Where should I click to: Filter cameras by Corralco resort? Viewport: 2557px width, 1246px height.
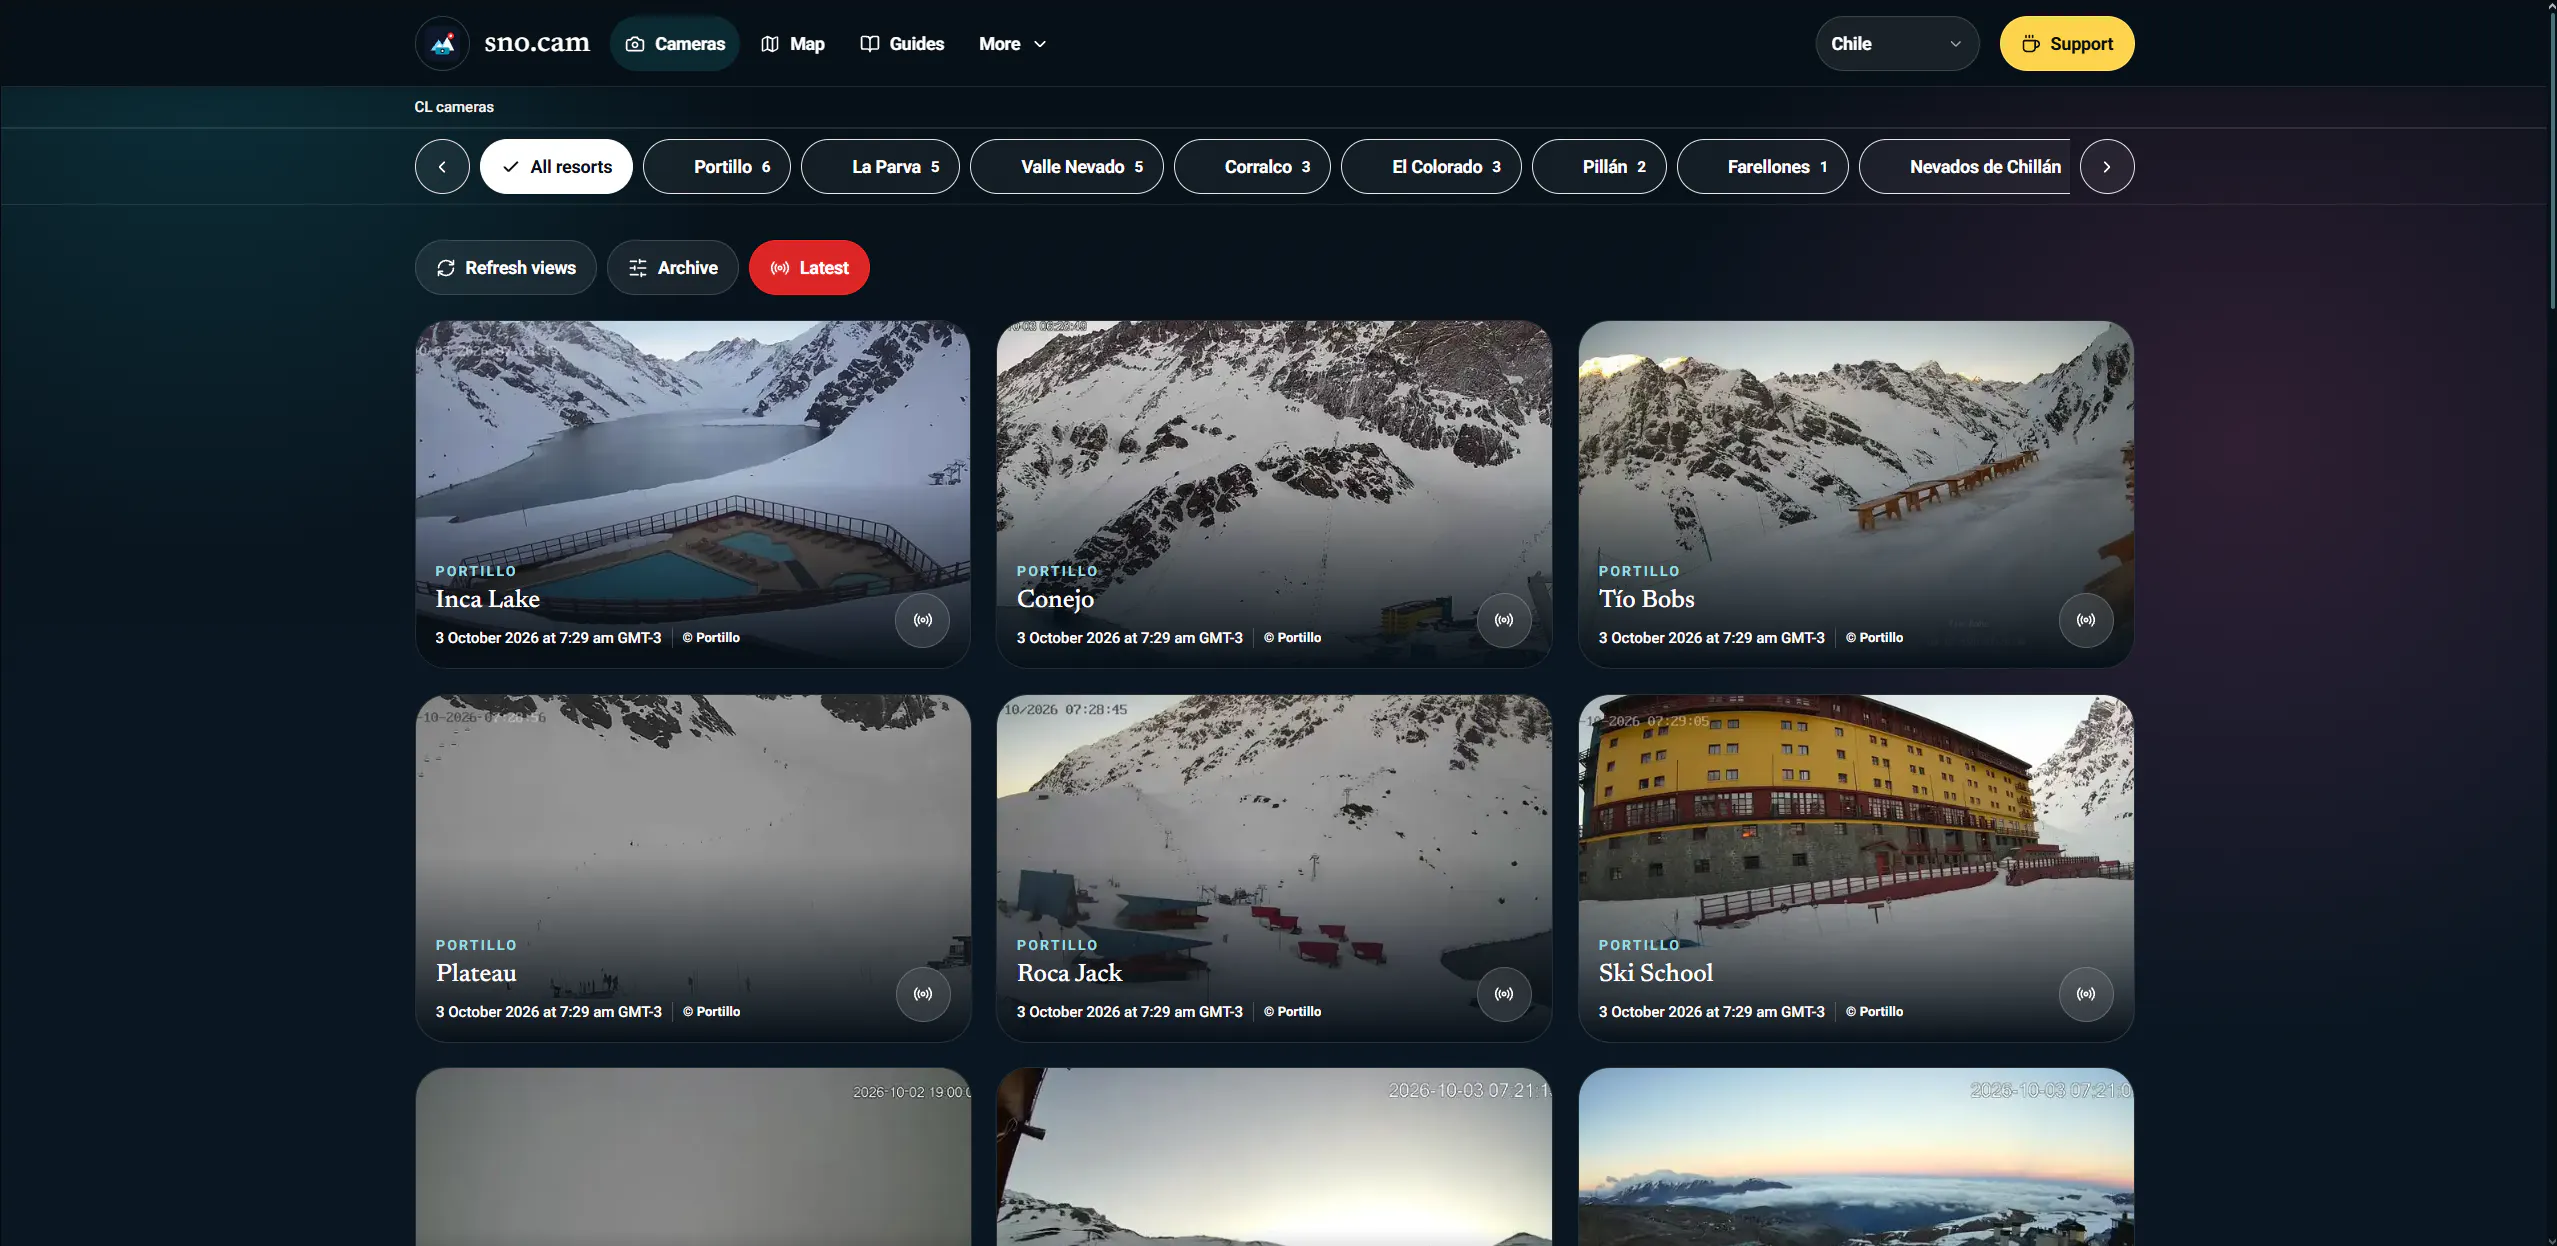click(1252, 167)
